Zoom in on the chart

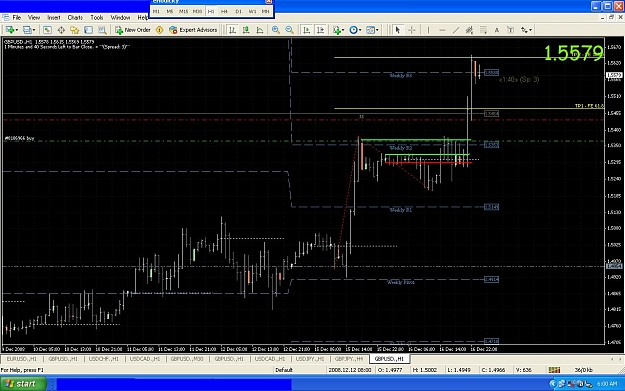click(275, 30)
